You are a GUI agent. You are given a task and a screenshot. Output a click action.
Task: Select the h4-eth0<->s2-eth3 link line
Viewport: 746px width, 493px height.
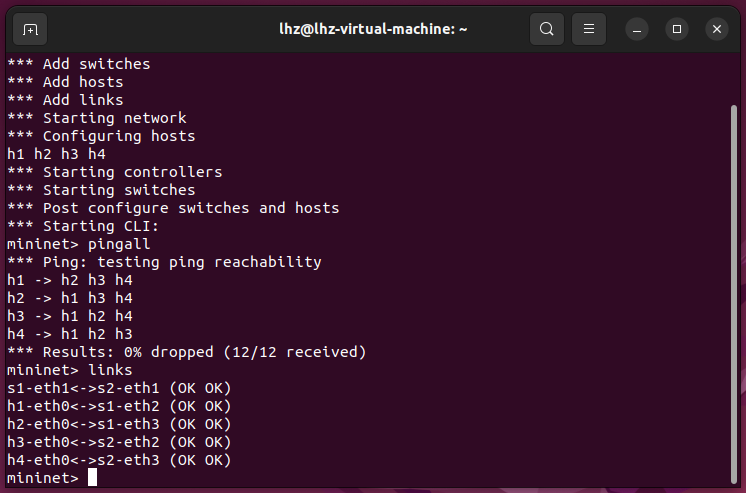pyautogui.click(x=119, y=460)
